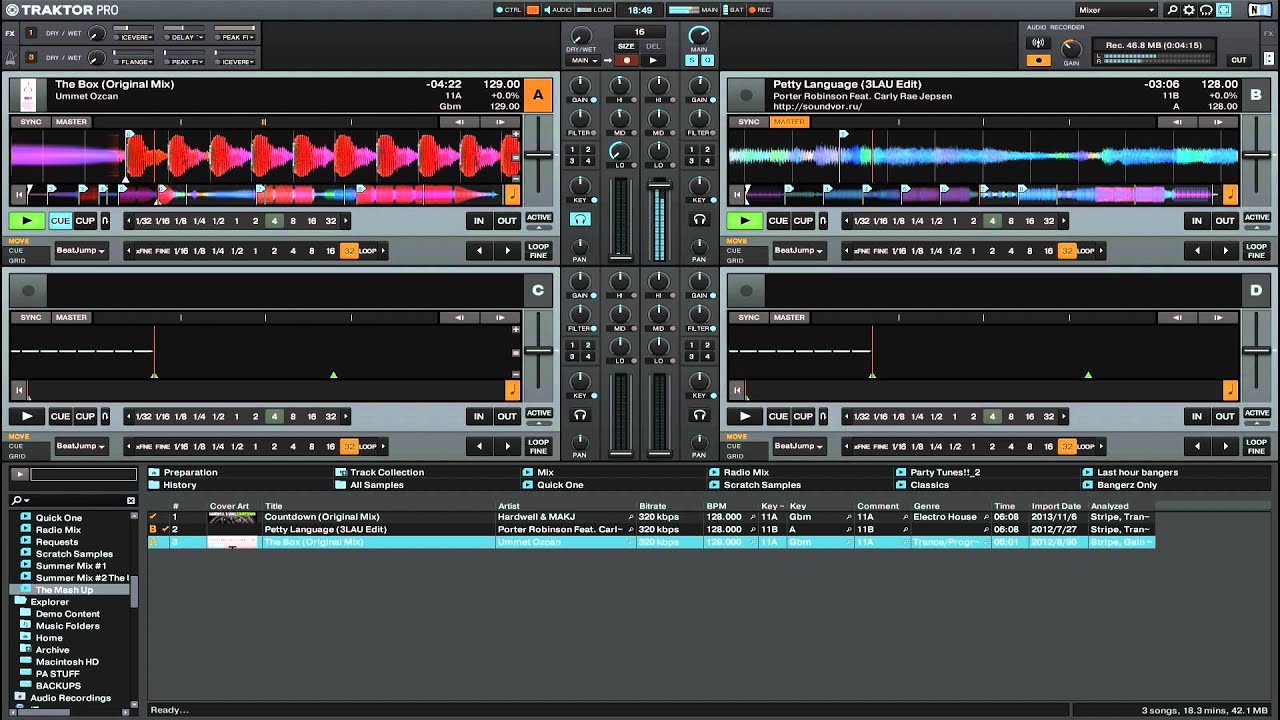Open preferences with the gear icon
Image resolution: width=1280 pixels, height=720 pixels.
coord(1189,10)
